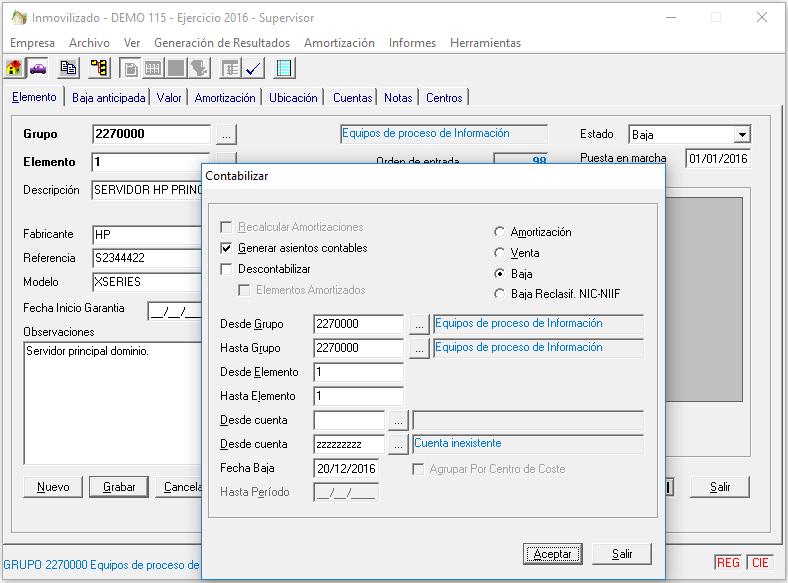Screen dimensions: 788x583
Task: Open browse button next to Desde Grupo
Action: click(x=420, y=324)
